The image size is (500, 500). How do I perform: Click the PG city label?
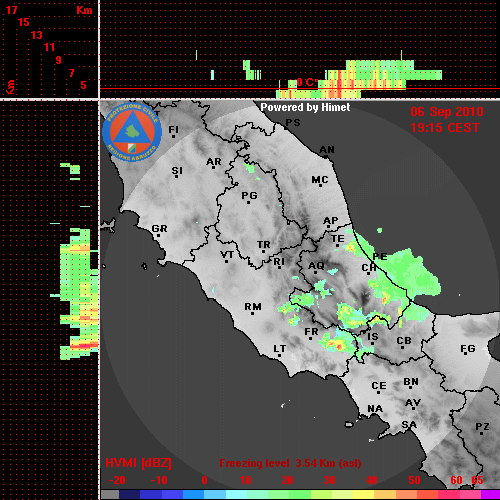click(x=249, y=195)
